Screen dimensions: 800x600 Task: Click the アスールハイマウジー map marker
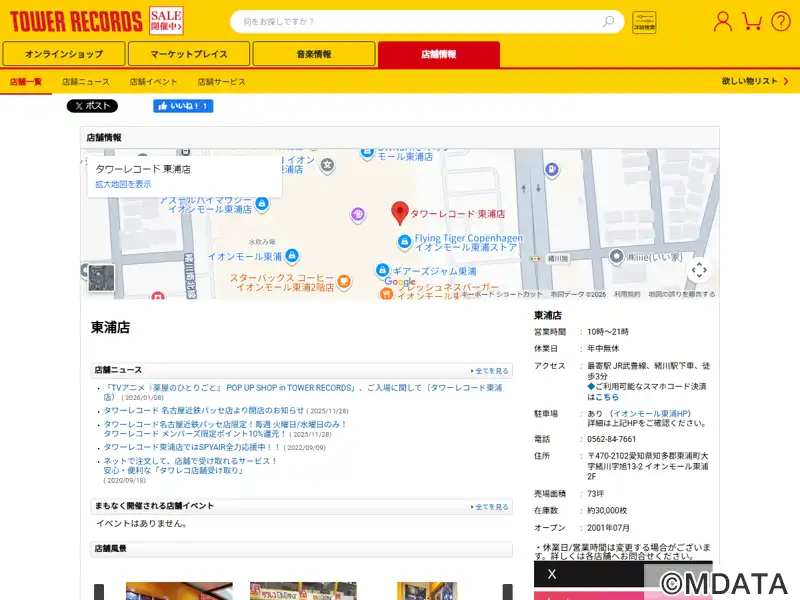[262, 204]
